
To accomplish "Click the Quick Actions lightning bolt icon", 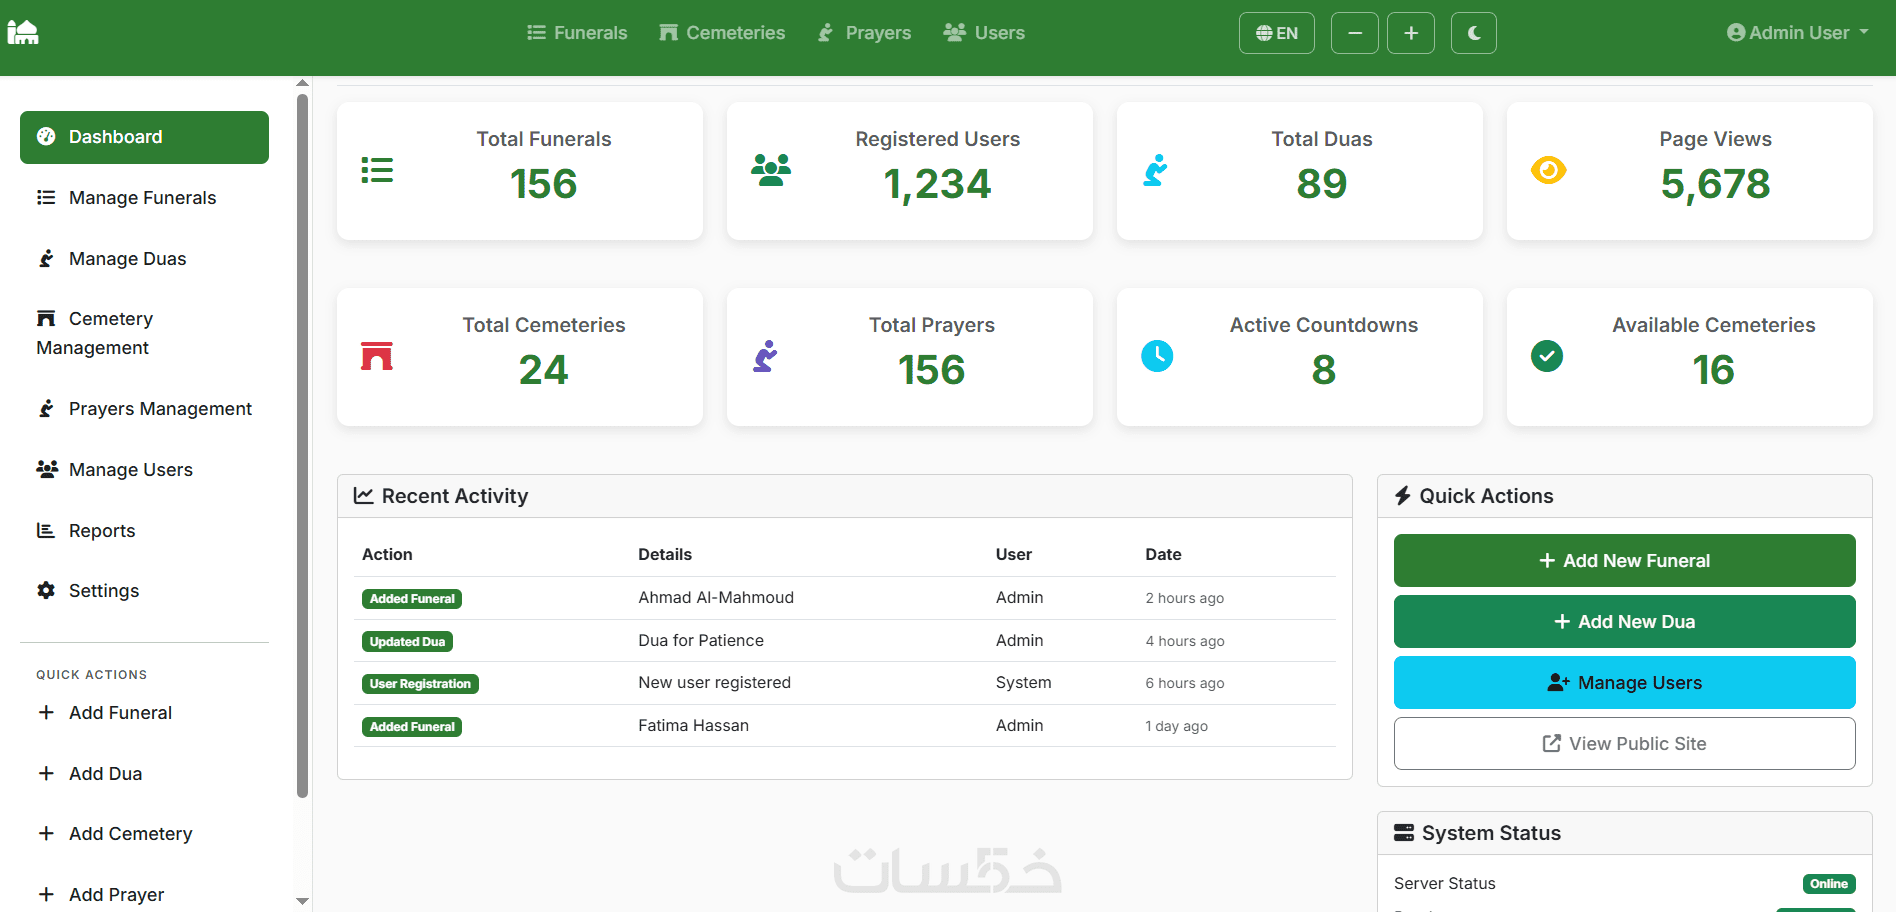I will pos(1403,496).
